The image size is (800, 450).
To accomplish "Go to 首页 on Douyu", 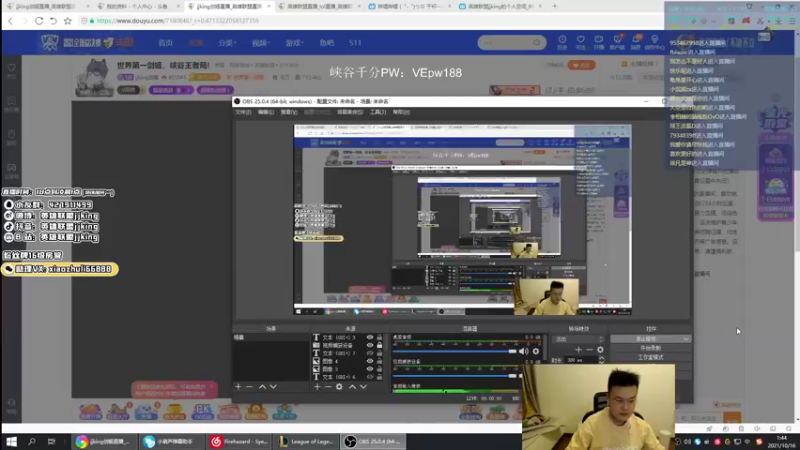I will [x=165, y=43].
